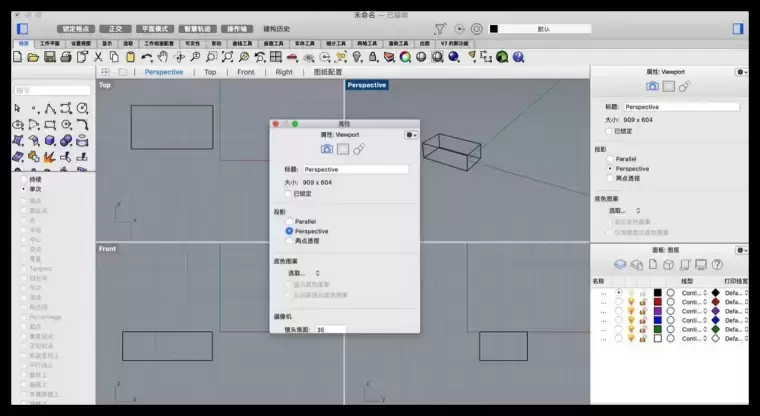760x416 pixels.
Task: Click the red car icon in the toolbar
Action: (x=292, y=57)
